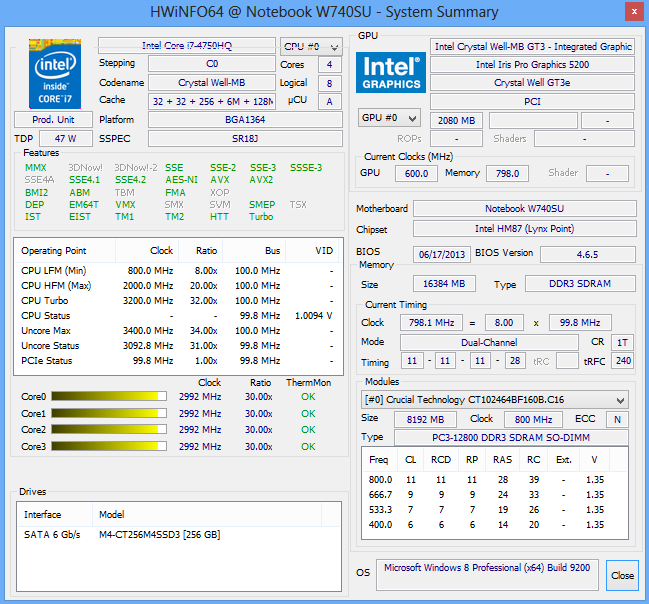The height and width of the screenshot is (604, 649).
Task: Open the GPU #0 selector dropdown
Action: coord(389,118)
